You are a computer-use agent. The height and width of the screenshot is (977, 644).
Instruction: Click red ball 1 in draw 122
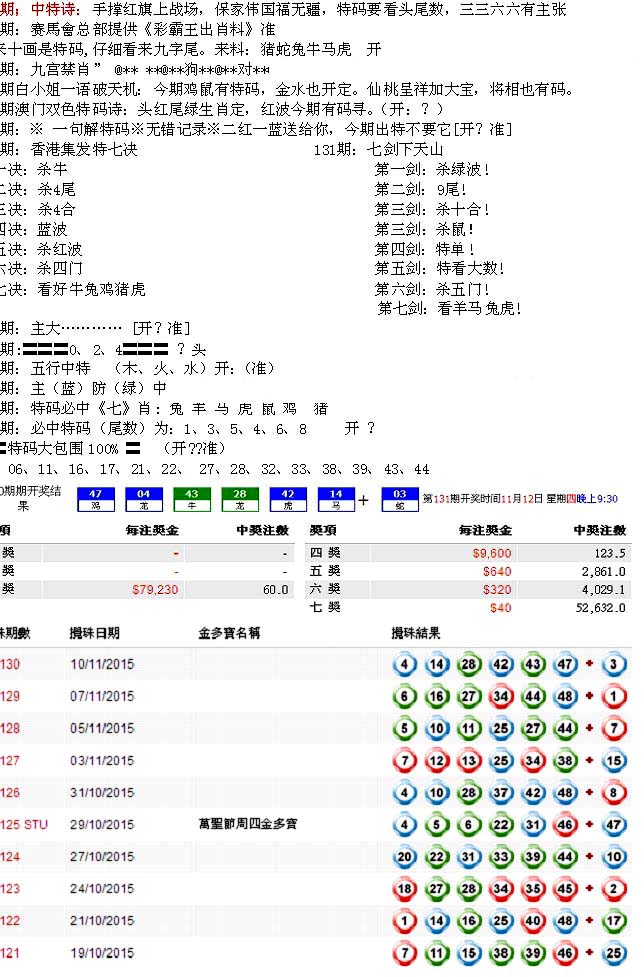tap(404, 920)
